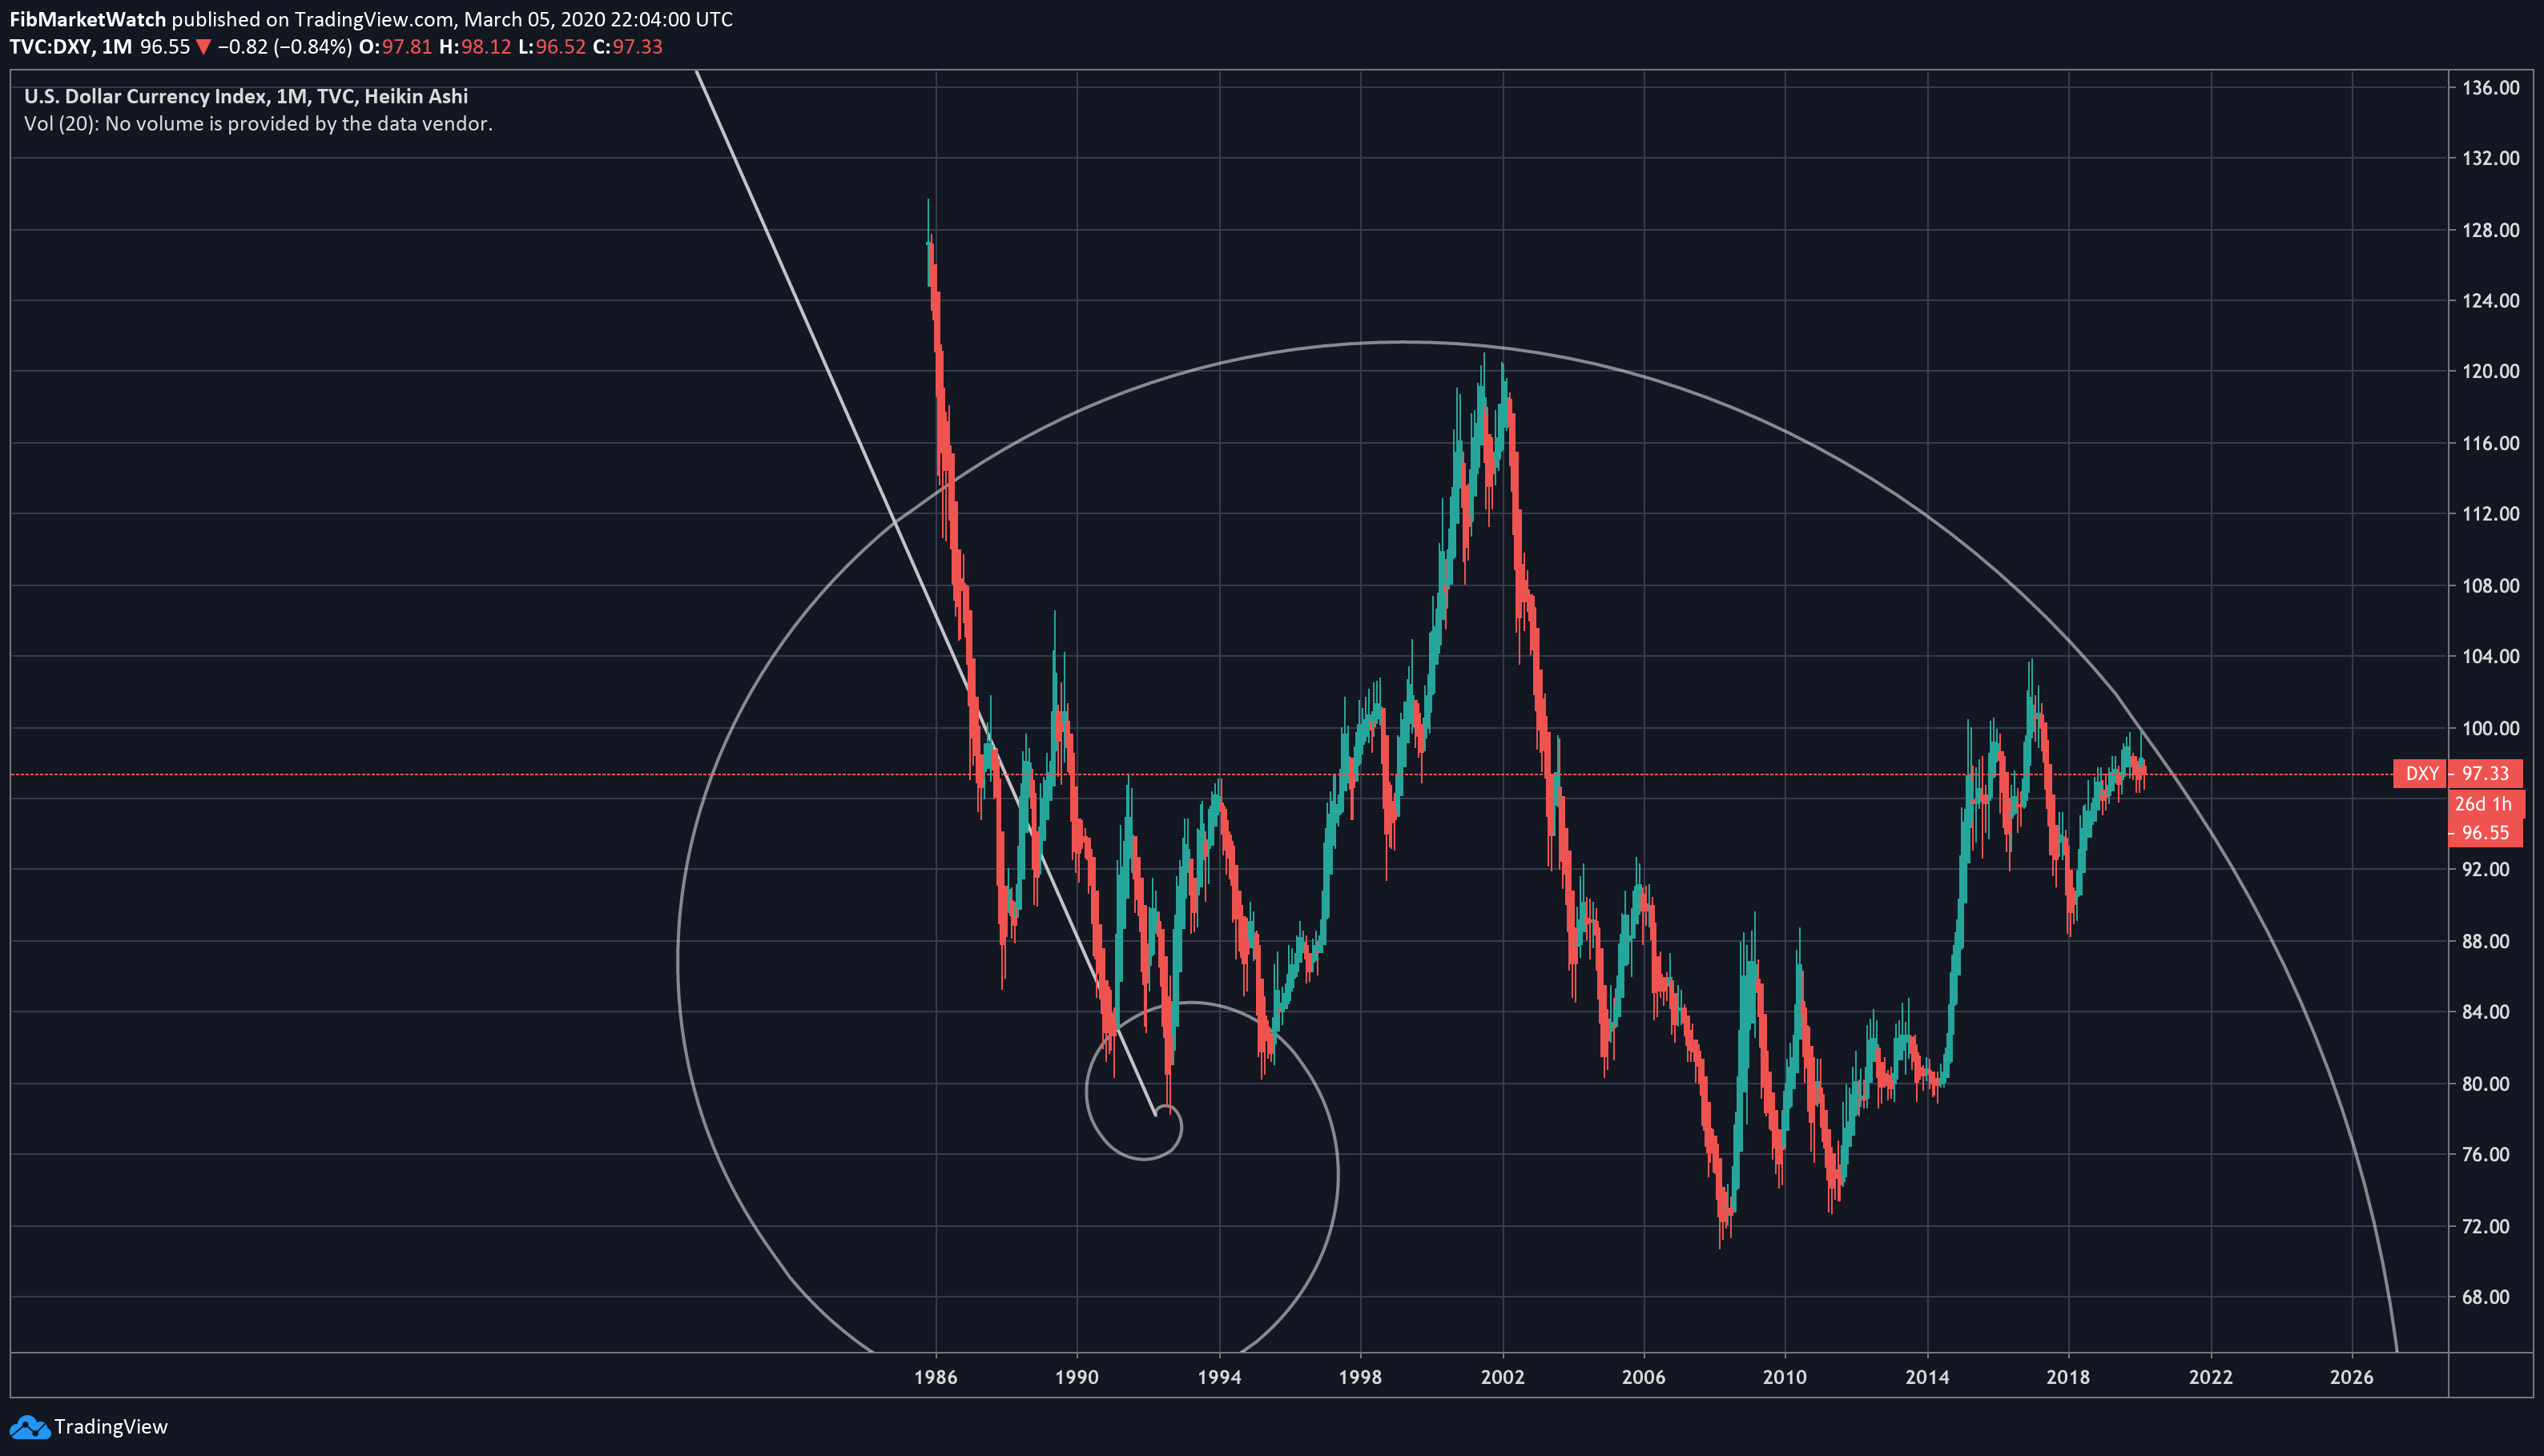Click the close value C:97.33

pyautogui.click(x=628, y=47)
